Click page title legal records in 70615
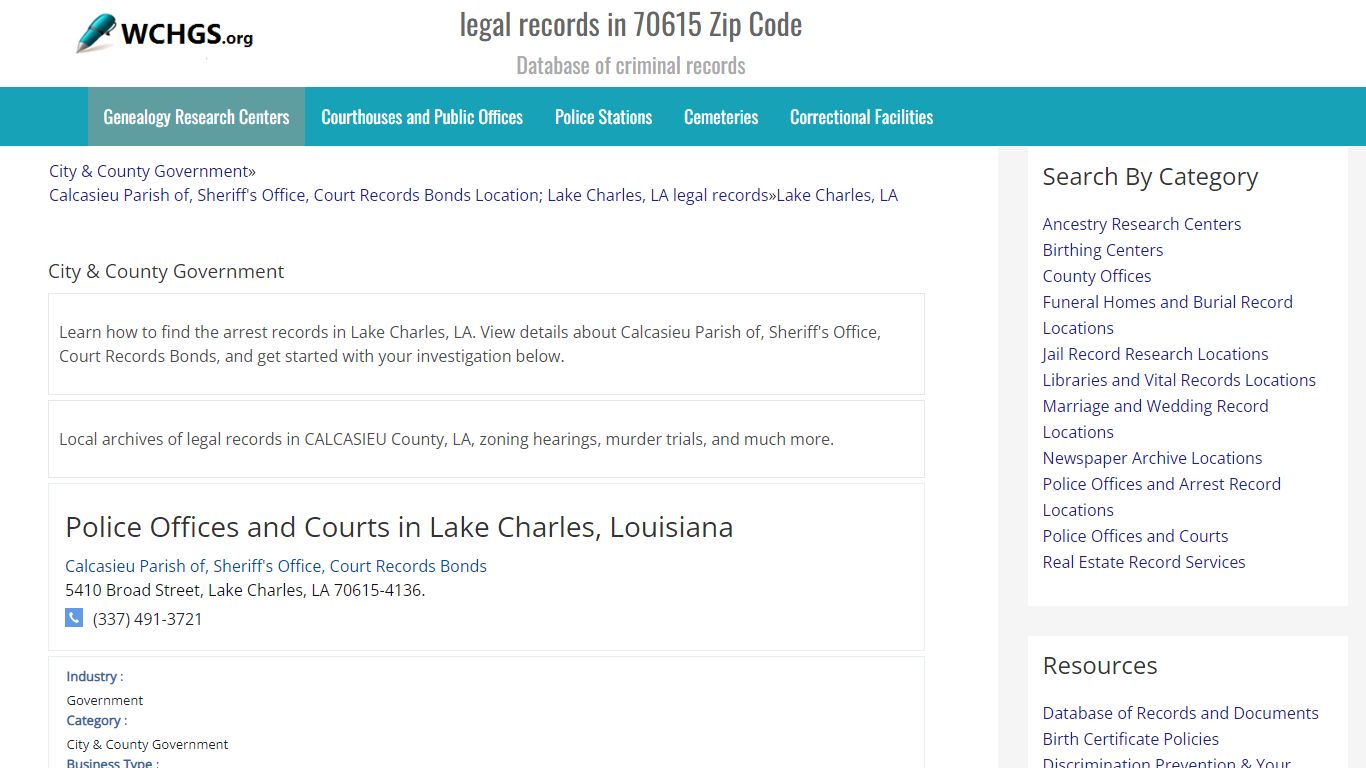This screenshot has height=768, width=1366. click(631, 24)
